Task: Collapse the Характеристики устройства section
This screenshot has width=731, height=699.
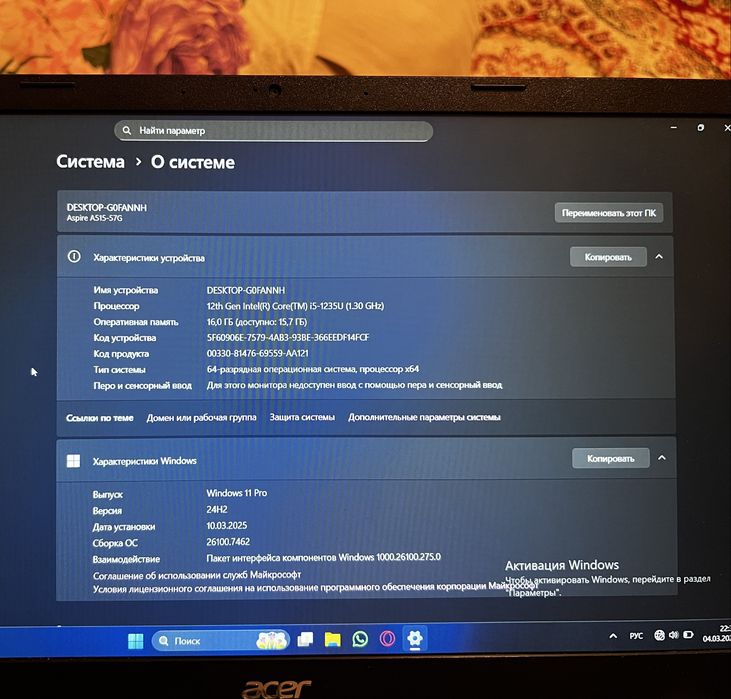Action: coord(659,256)
